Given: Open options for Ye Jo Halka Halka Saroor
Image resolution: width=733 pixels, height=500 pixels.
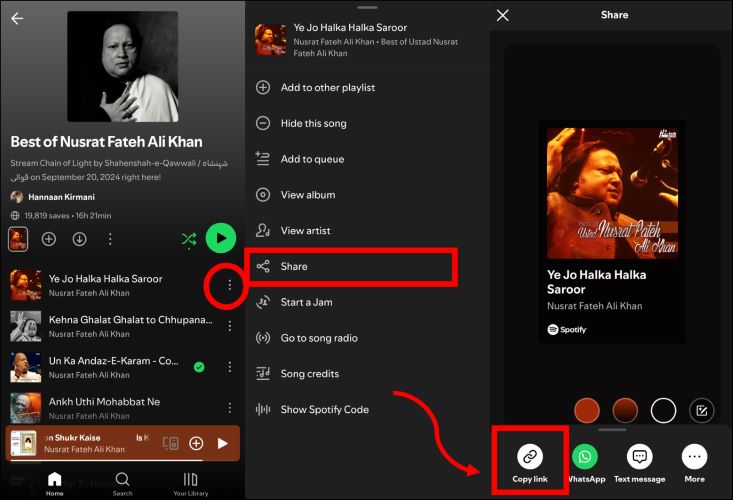Looking at the screenshot, I should coord(230,285).
